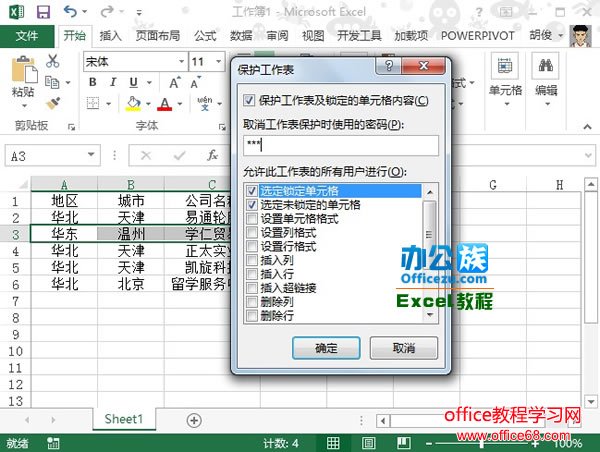Check 插入行 checkbox
This screenshot has height=452, width=600.
coord(252,274)
